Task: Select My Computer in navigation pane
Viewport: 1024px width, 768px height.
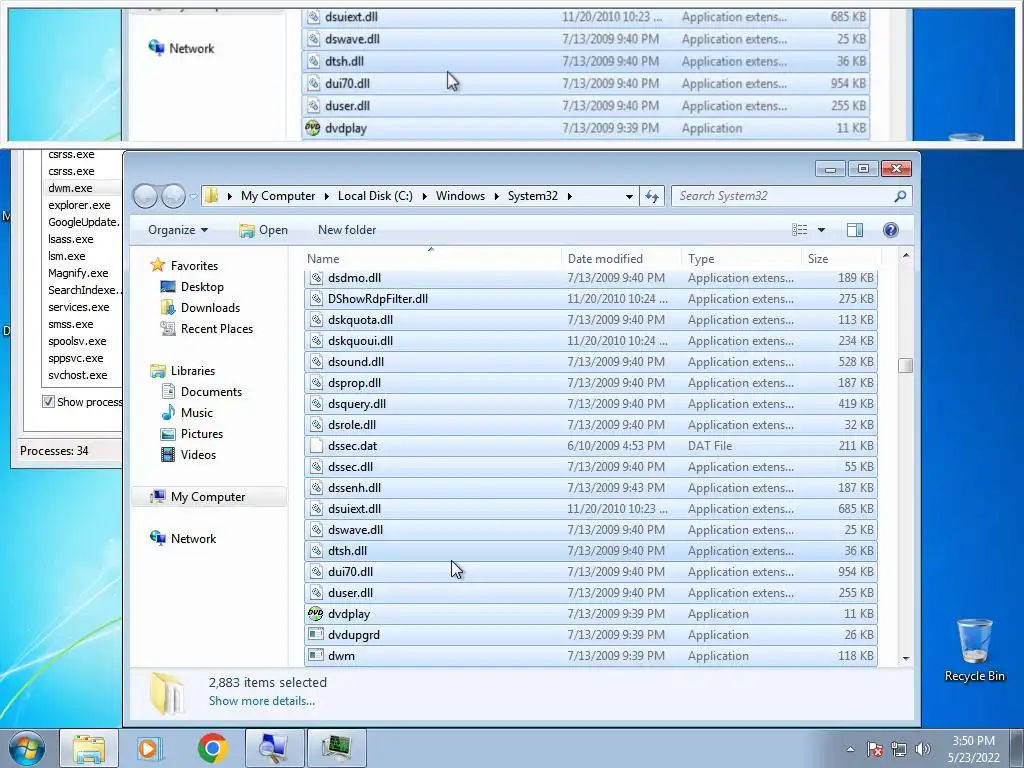Action: [x=208, y=497]
